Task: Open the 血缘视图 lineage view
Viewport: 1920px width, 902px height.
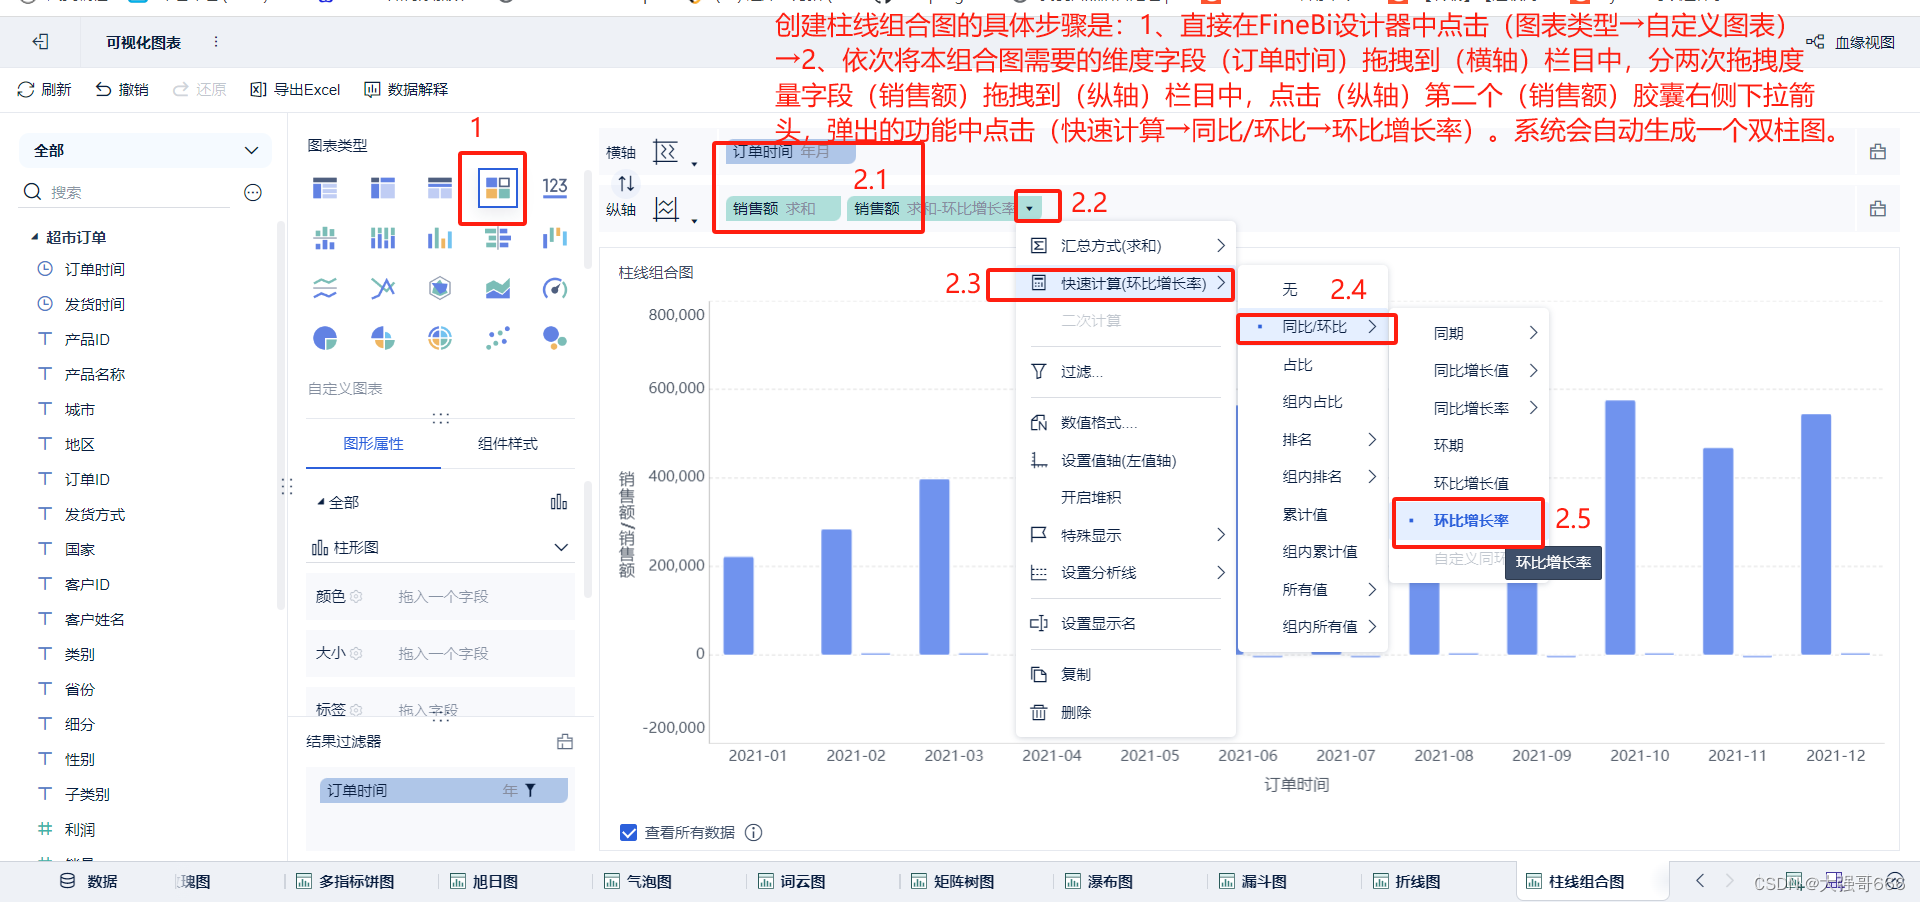Action: pos(1851,42)
